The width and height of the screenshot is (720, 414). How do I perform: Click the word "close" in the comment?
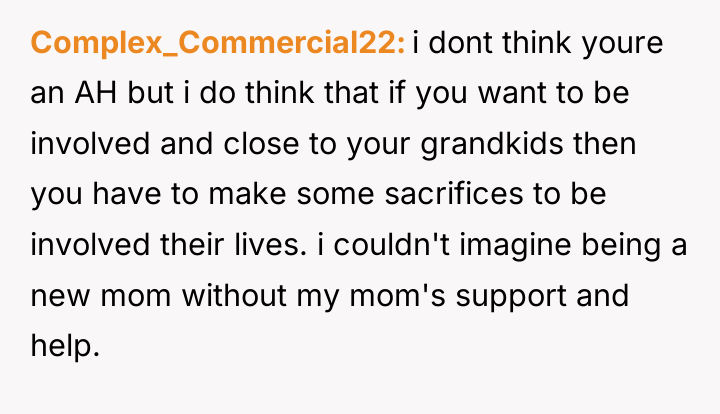261,143
